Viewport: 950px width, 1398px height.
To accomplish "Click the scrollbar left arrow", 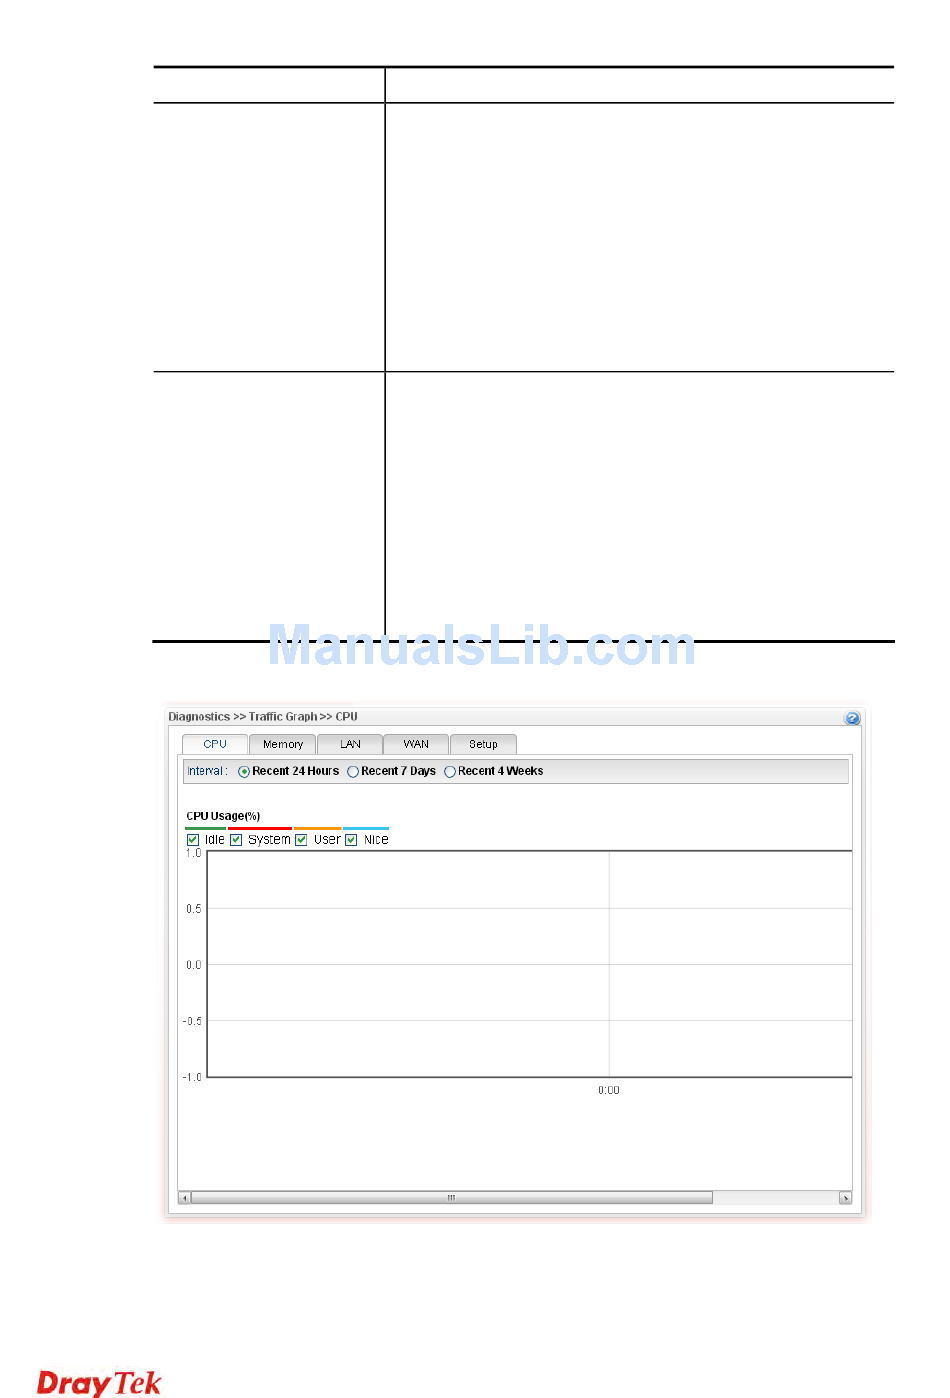I will pyautogui.click(x=184, y=1198).
